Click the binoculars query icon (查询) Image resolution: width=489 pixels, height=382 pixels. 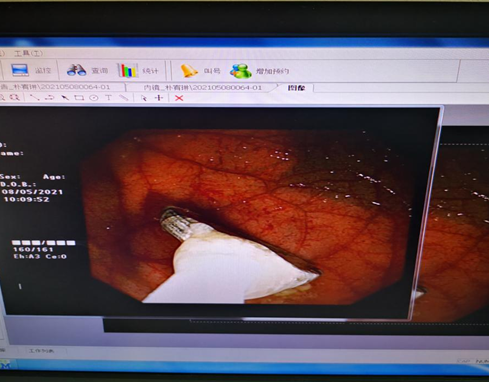77,70
